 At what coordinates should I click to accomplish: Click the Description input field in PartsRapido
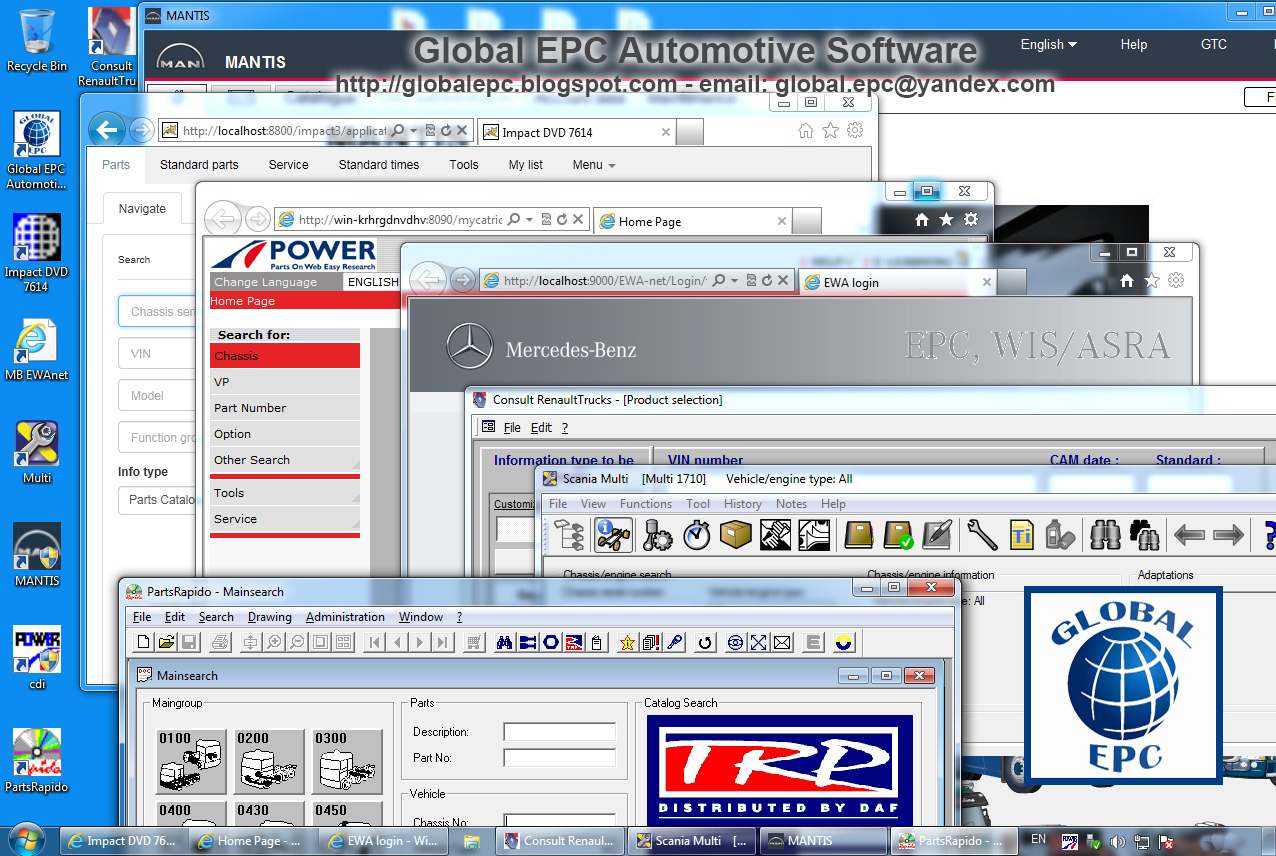(560, 732)
